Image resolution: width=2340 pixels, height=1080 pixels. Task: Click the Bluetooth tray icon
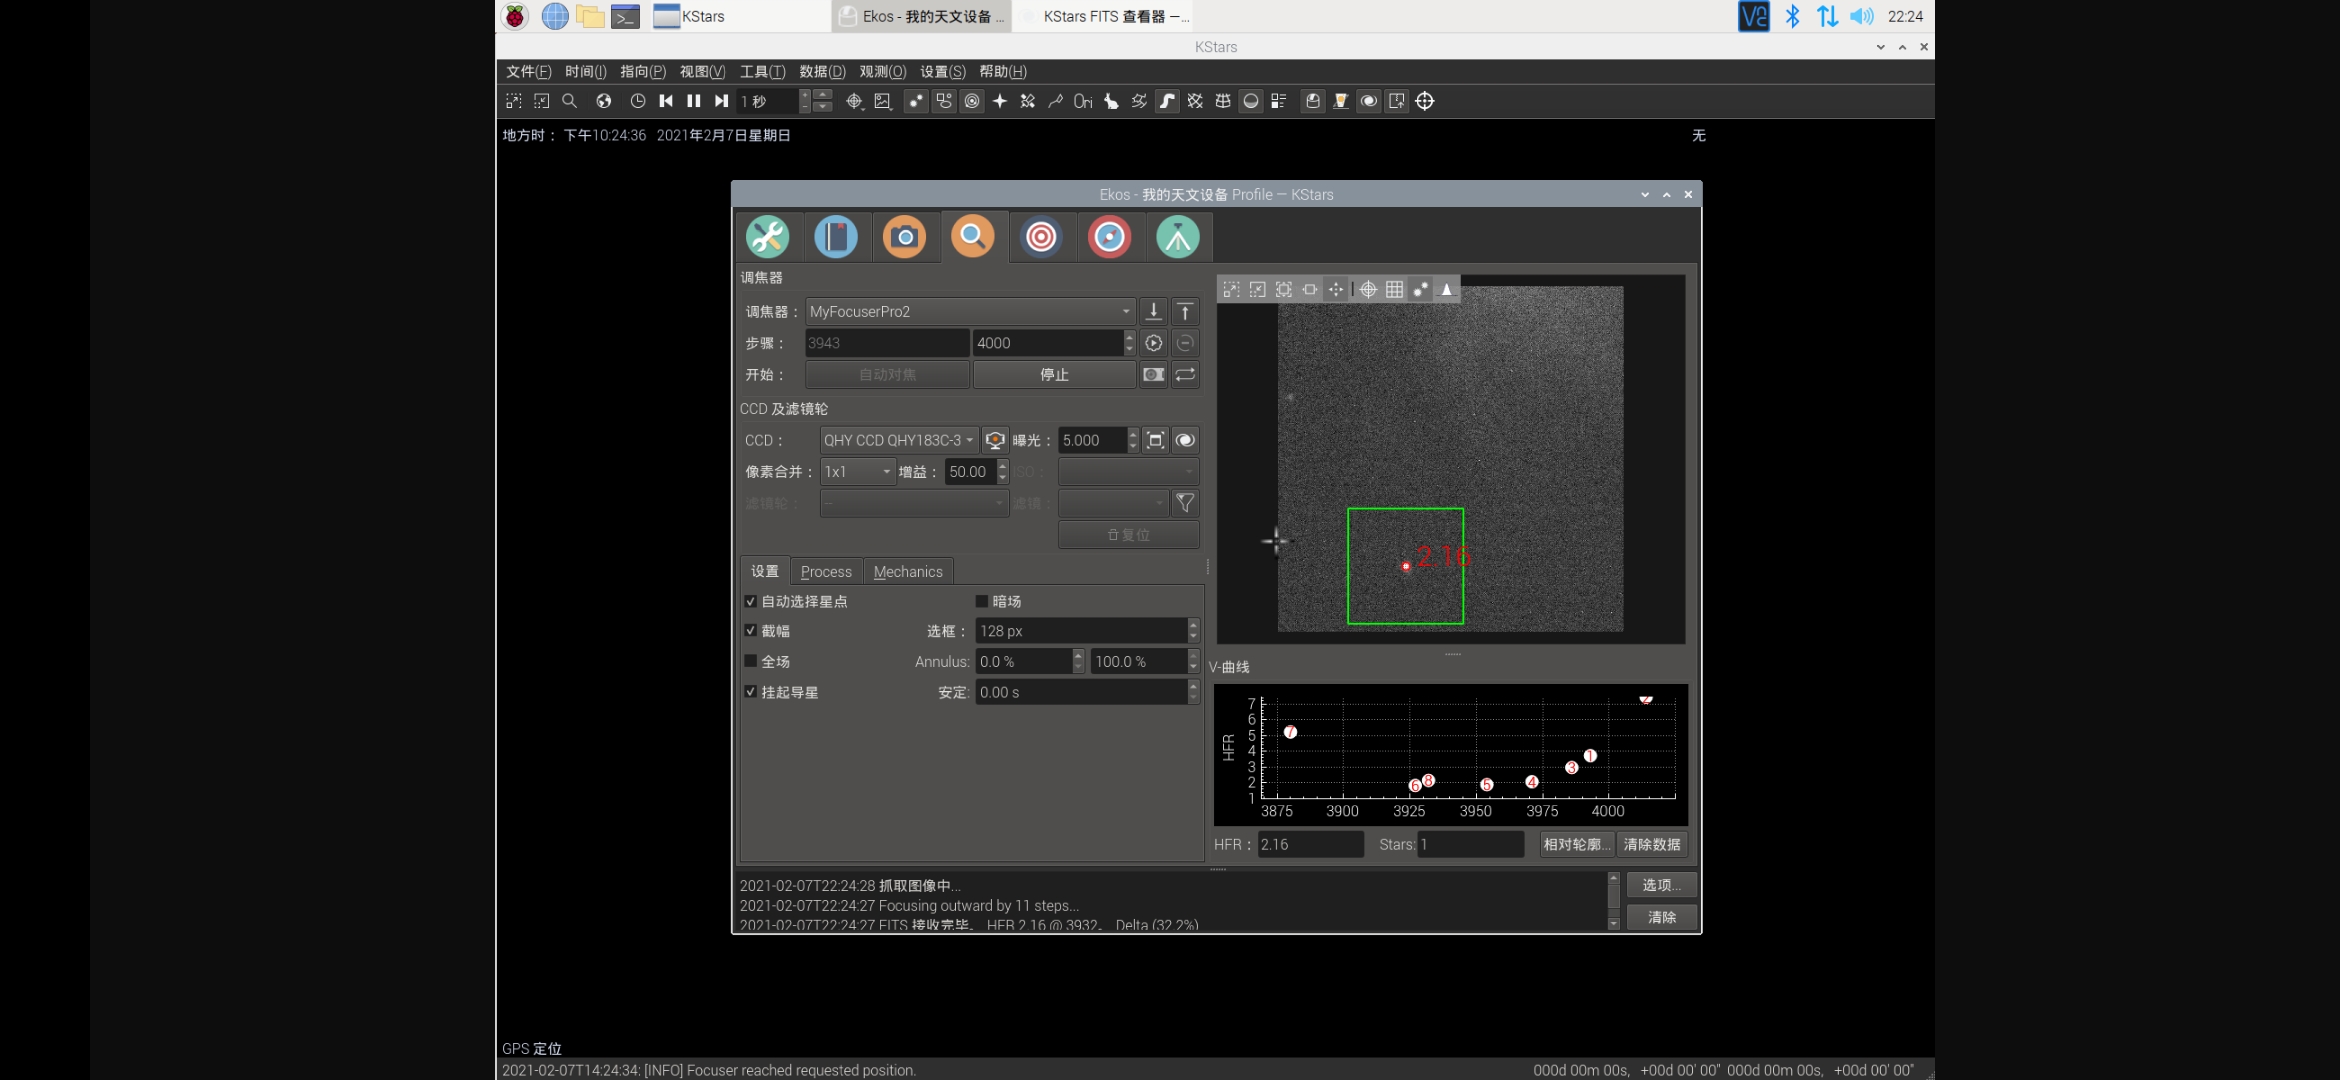1793,16
